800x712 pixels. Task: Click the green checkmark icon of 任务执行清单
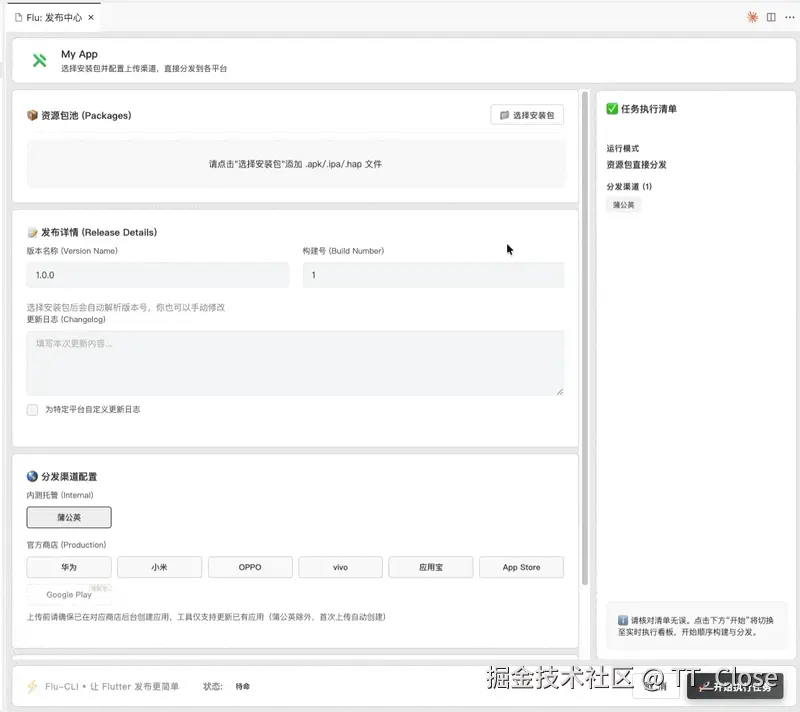[612, 109]
